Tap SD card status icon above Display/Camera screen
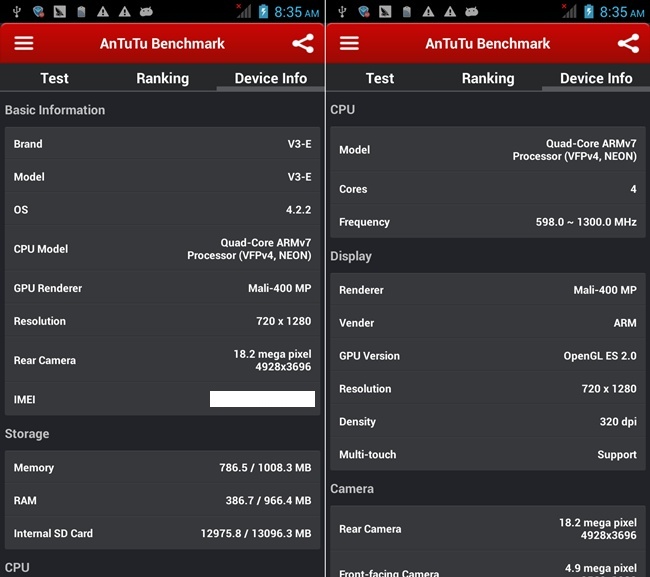Viewport: 650px width, 577px height. click(407, 12)
